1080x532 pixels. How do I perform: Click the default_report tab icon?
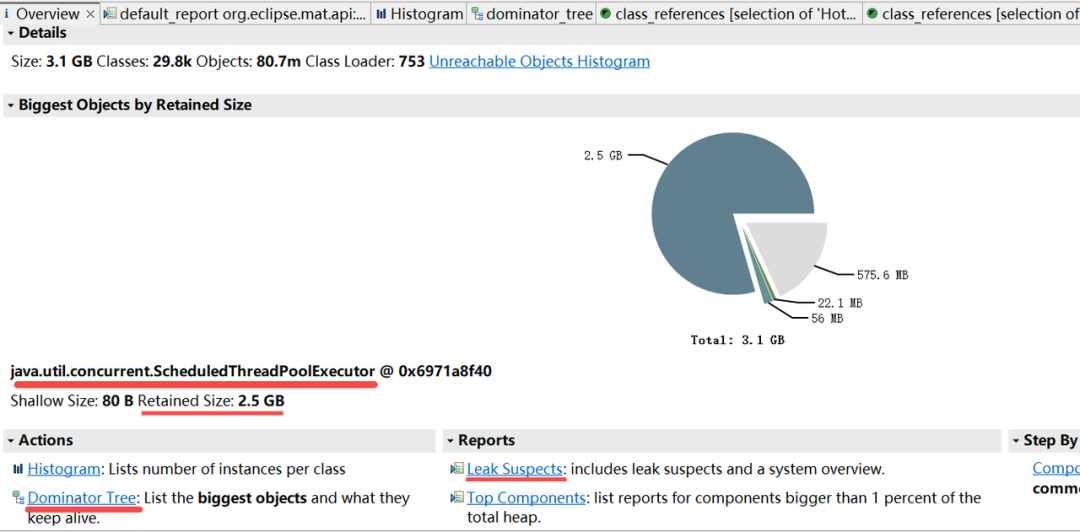[110, 14]
